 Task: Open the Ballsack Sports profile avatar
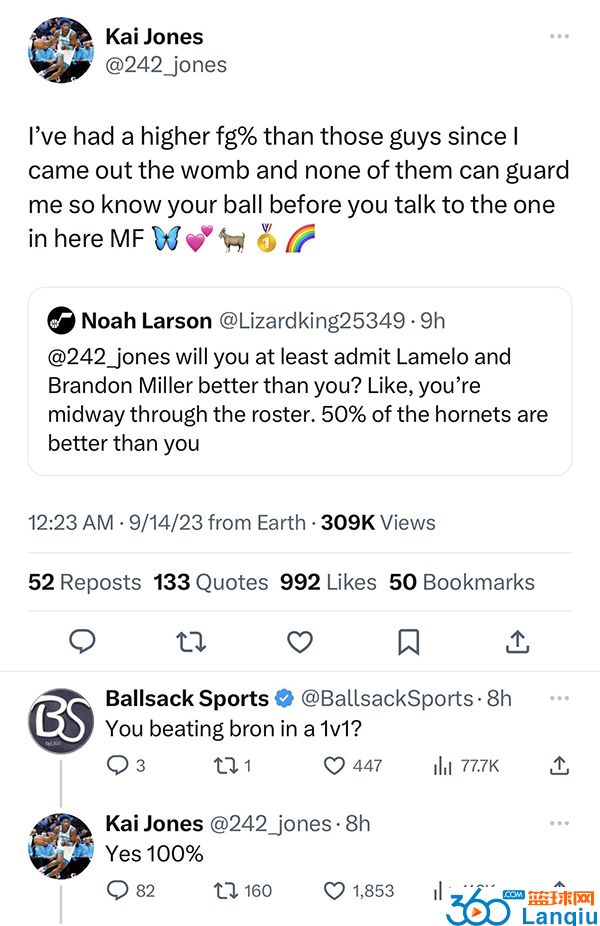pyautogui.click(x=61, y=720)
